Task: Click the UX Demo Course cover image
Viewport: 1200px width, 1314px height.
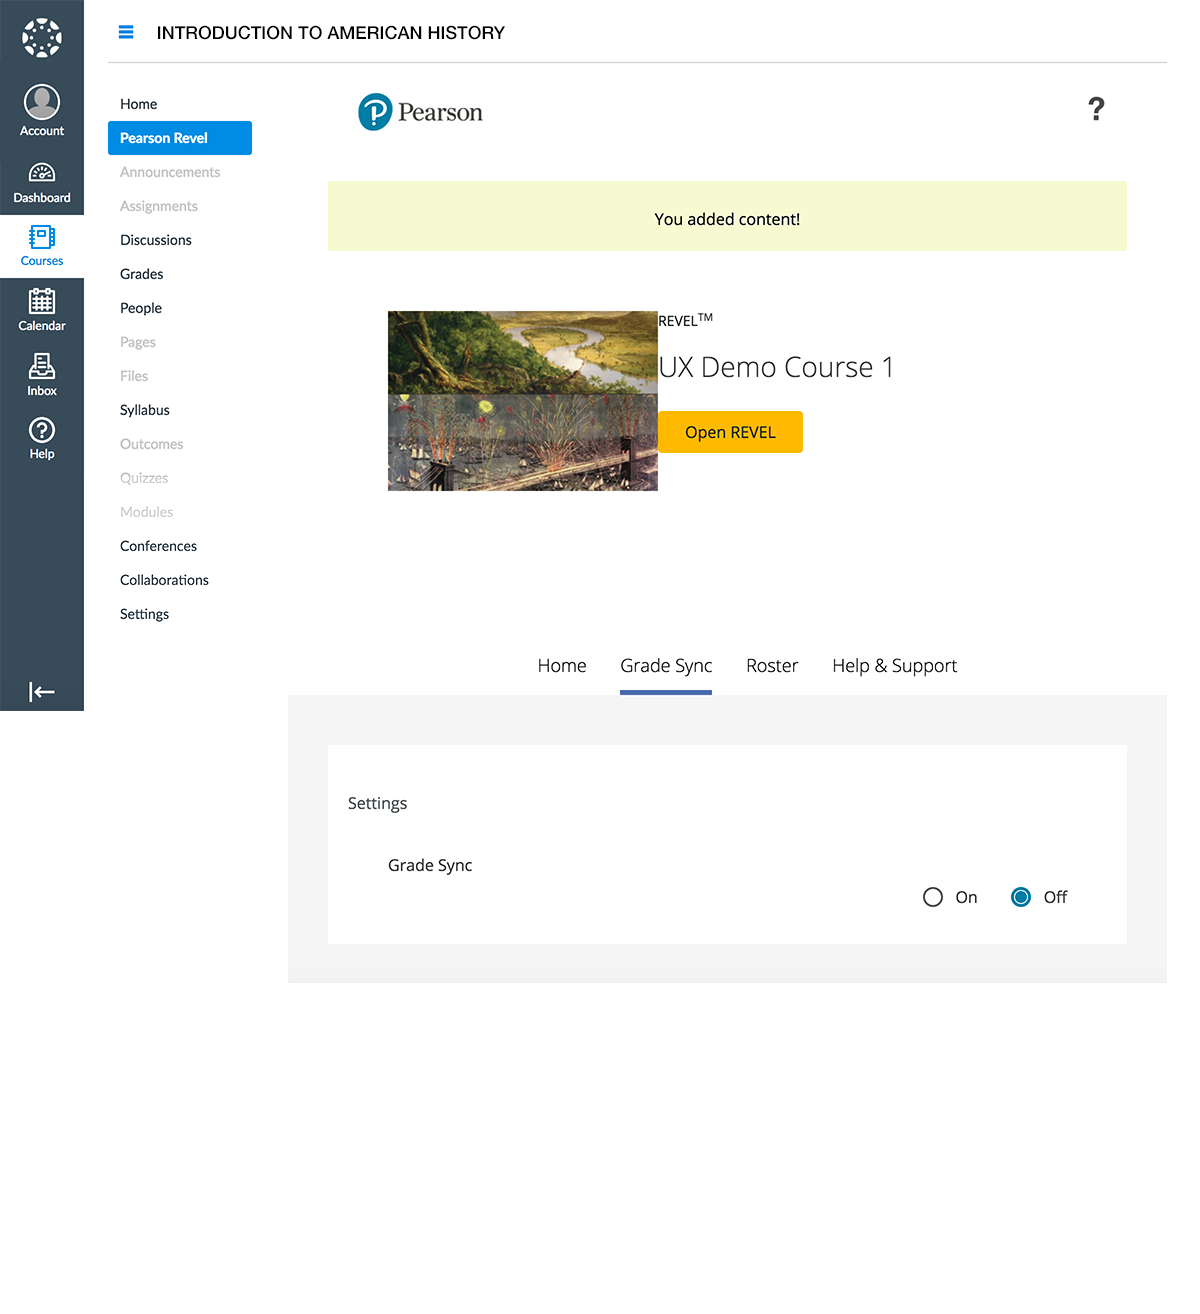Action: (523, 401)
